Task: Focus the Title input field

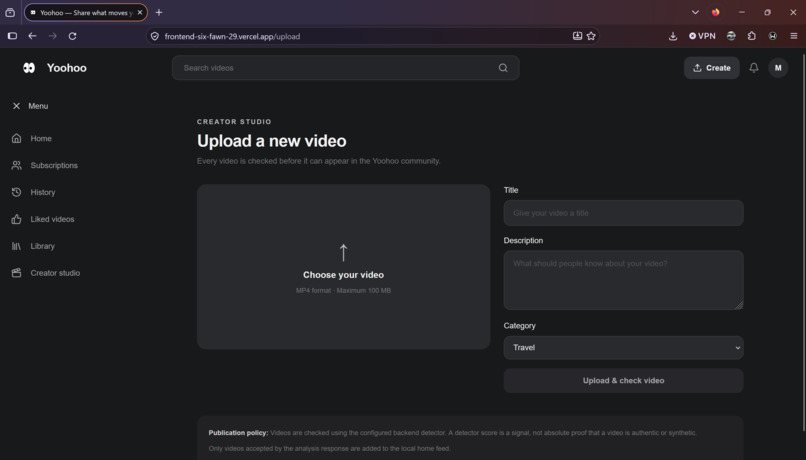Action: (624, 213)
